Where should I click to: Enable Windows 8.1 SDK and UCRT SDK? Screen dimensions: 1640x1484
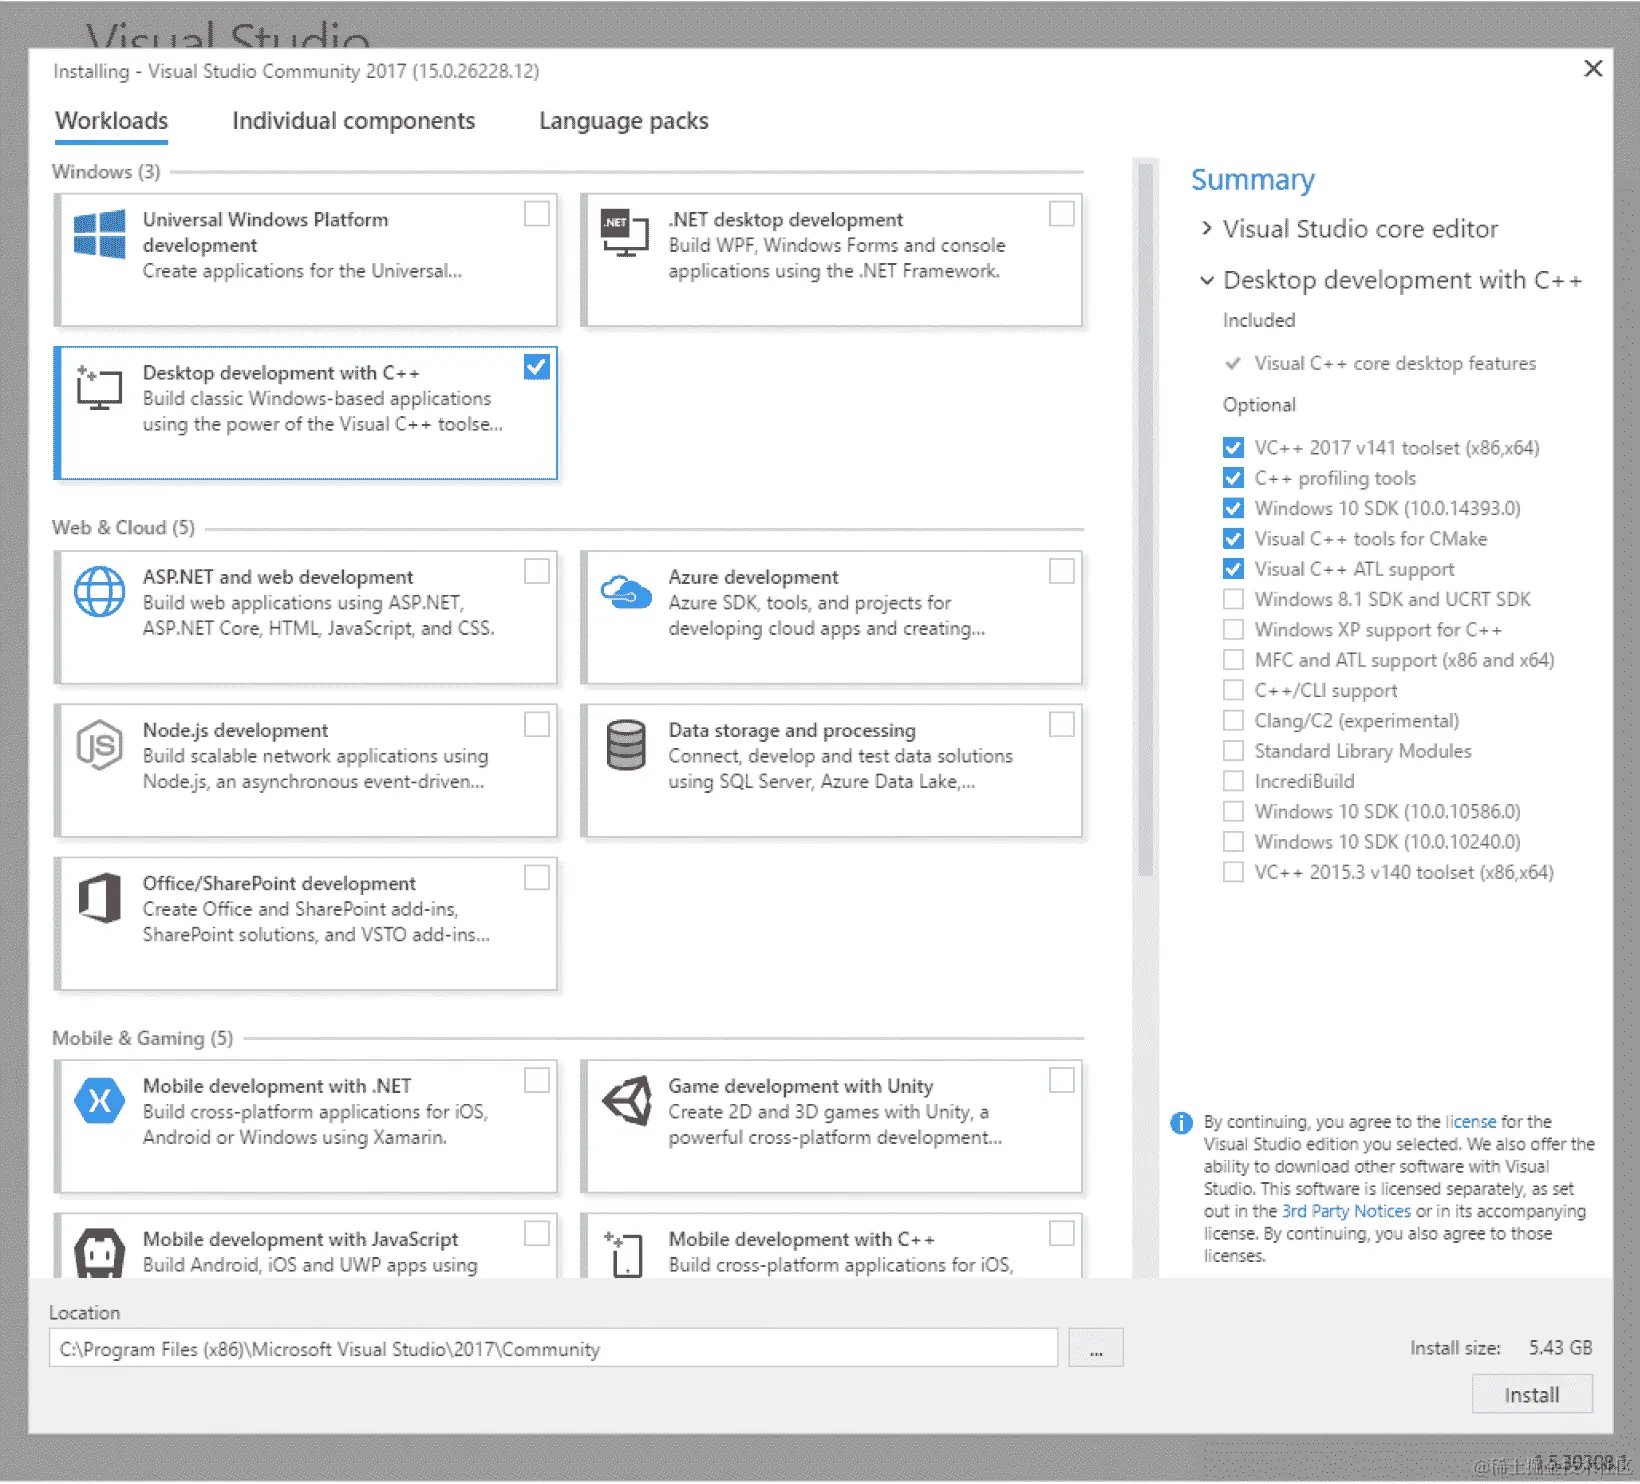click(x=1234, y=599)
